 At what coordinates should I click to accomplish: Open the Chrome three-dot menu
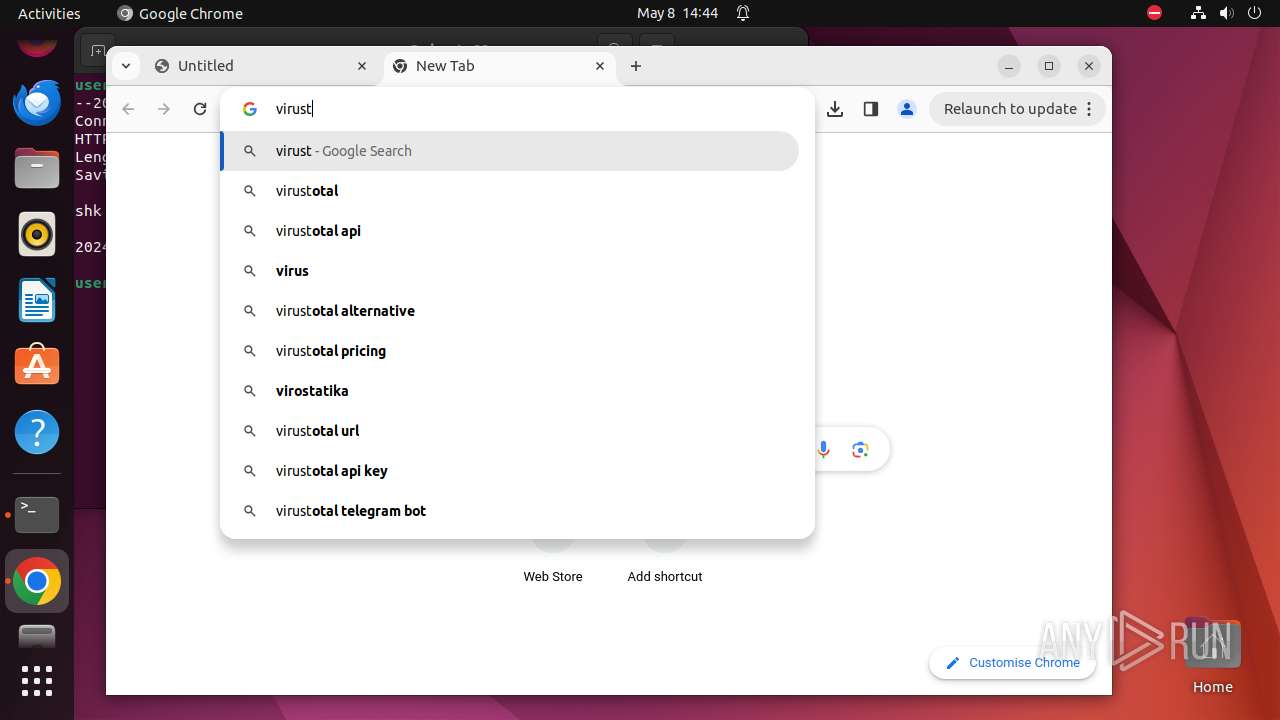point(1089,109)
